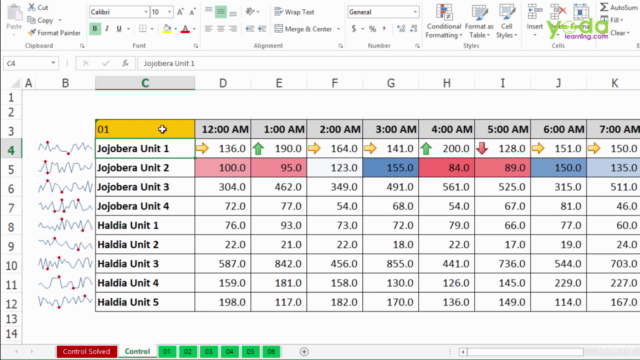Screen dimensions: 640x360
Task: Open Conditional Formatting menu
Action: click(444, 21)
